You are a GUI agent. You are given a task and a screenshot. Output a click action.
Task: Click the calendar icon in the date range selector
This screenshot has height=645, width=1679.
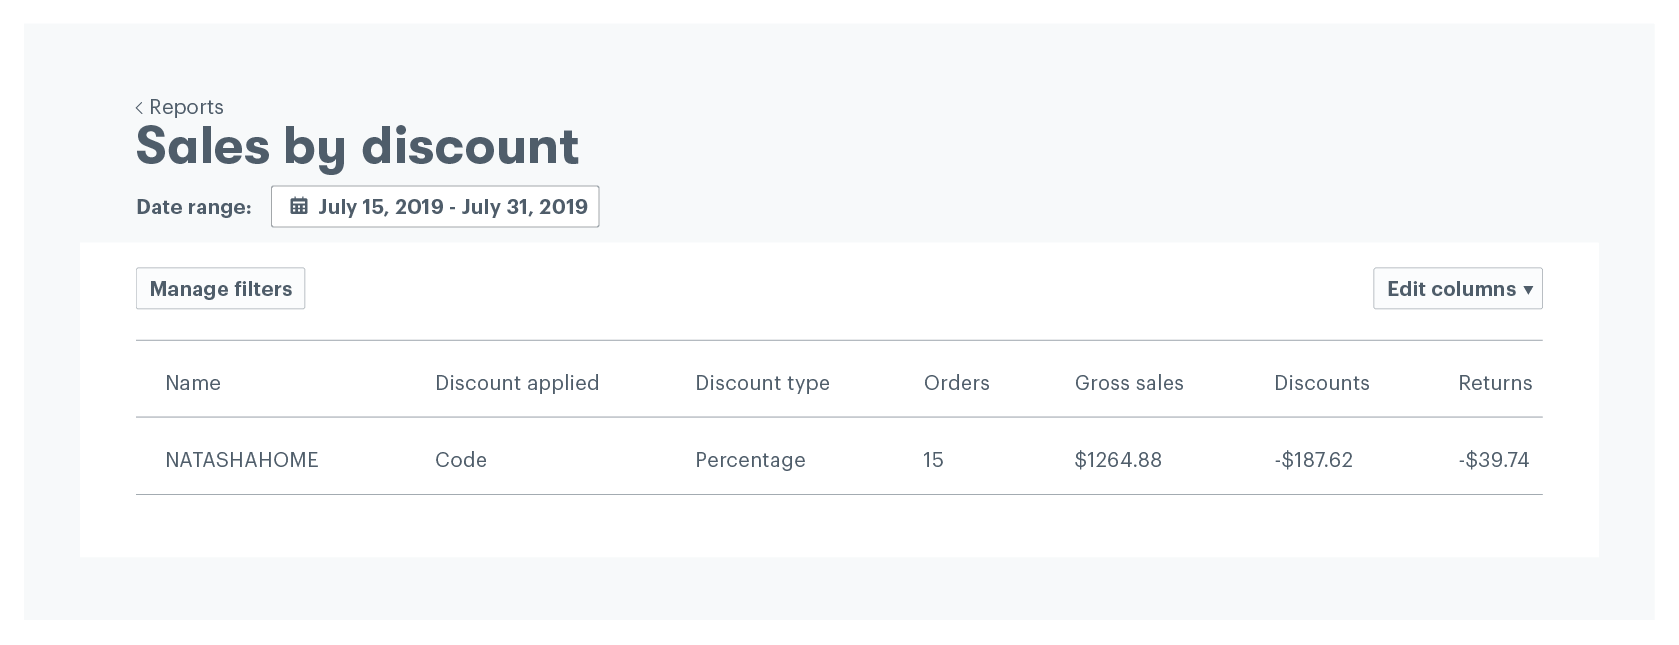(x=298, y=206)
